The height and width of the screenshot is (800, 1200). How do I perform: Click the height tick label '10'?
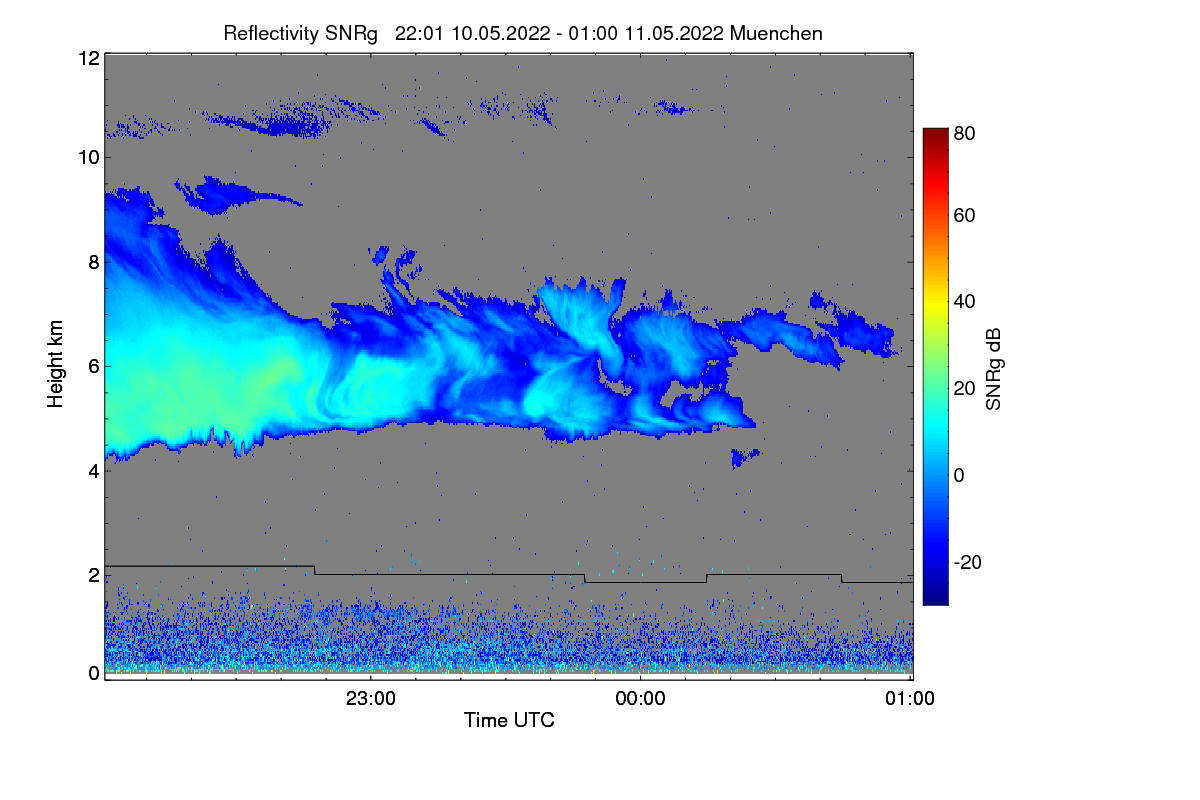tap(88, 157)
